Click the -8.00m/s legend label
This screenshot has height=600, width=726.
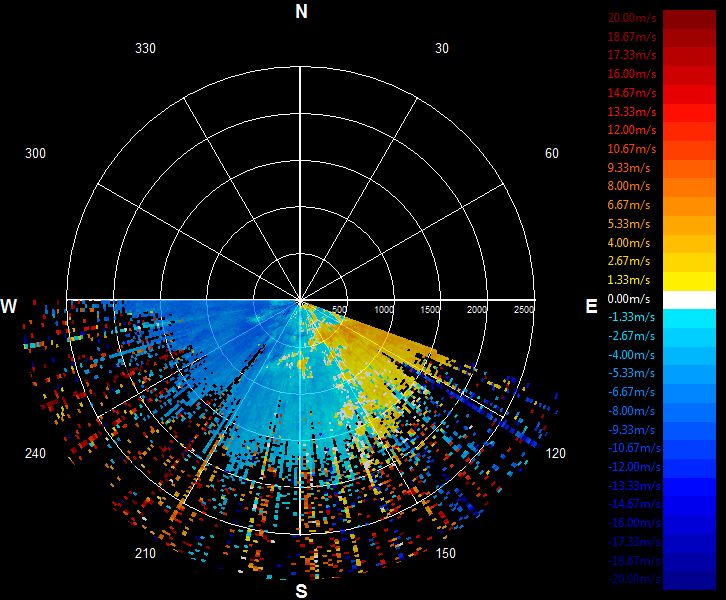pyautogui.click(x=631, y=411)
